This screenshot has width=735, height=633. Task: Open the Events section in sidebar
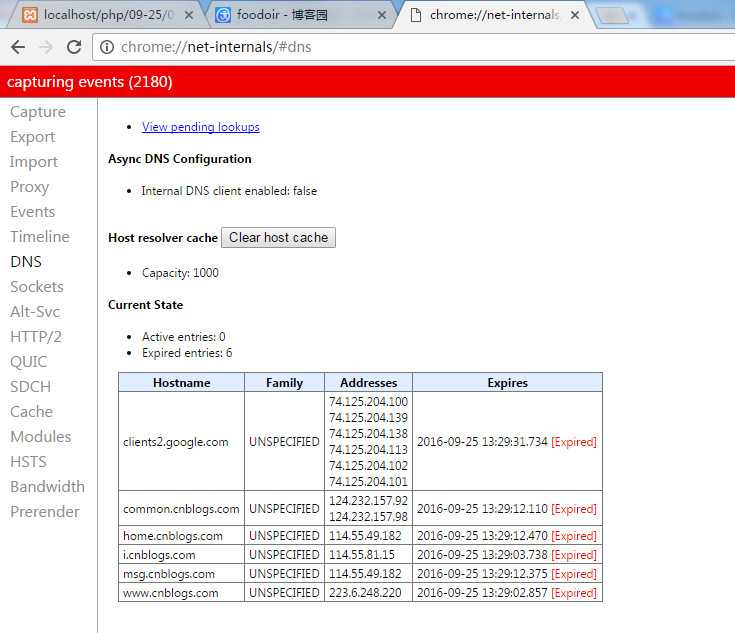[x=33, y=211]
